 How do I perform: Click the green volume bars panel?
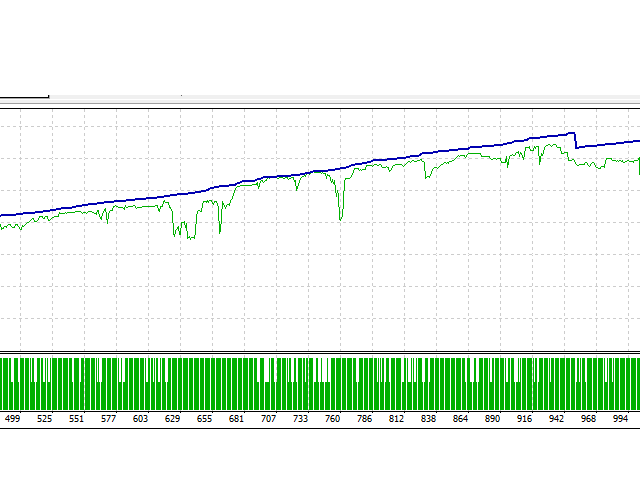[320, 384]
